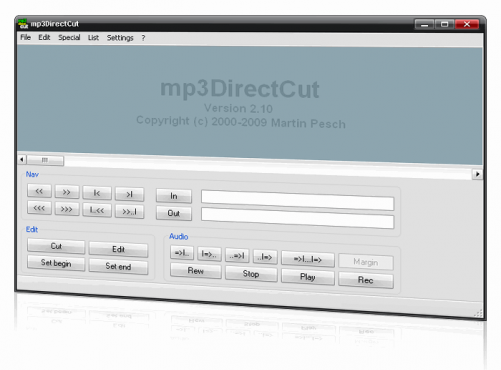Click the text field beside In
The image size is (501, 370).
(297, 200)
